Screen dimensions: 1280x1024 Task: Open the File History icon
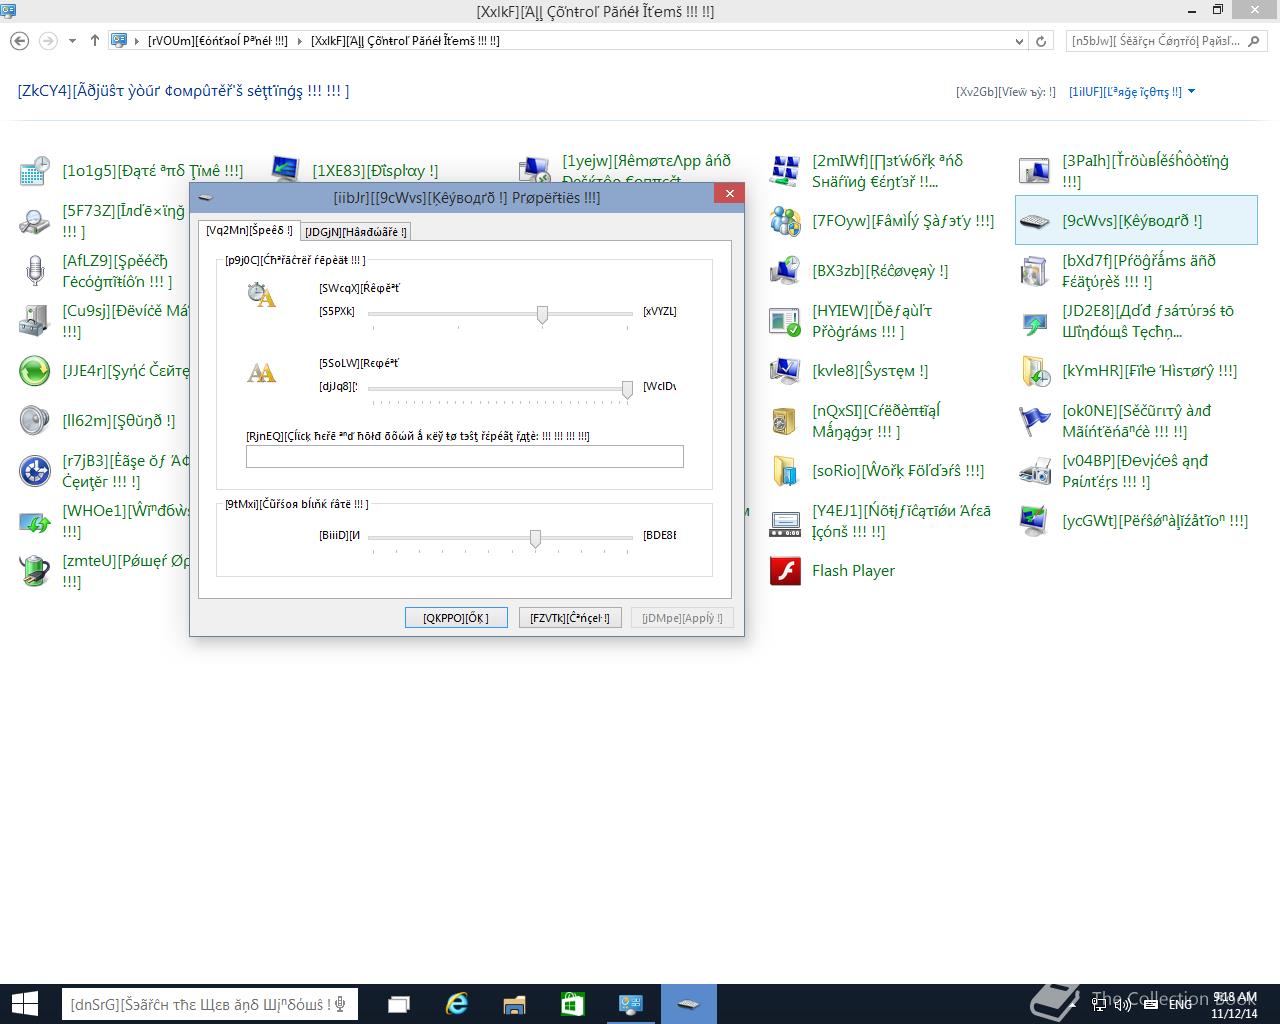[1034, 371]
